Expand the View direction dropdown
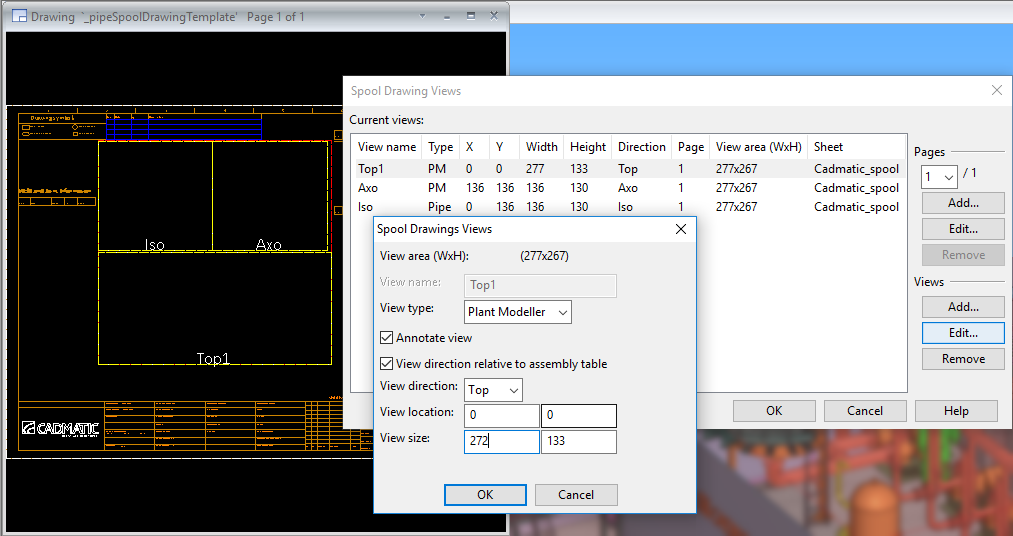The image size is (1013, 536). tap(494, 389)
